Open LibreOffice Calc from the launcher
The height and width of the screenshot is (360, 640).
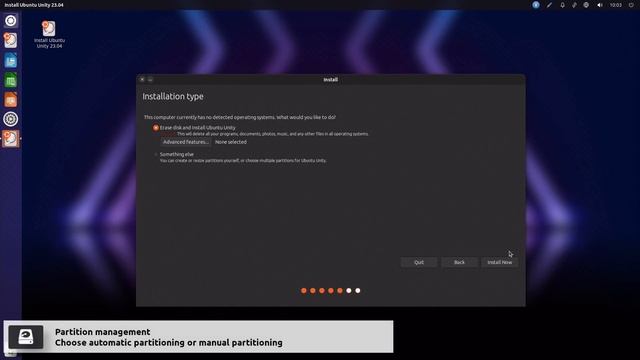[x=11, y=80]
